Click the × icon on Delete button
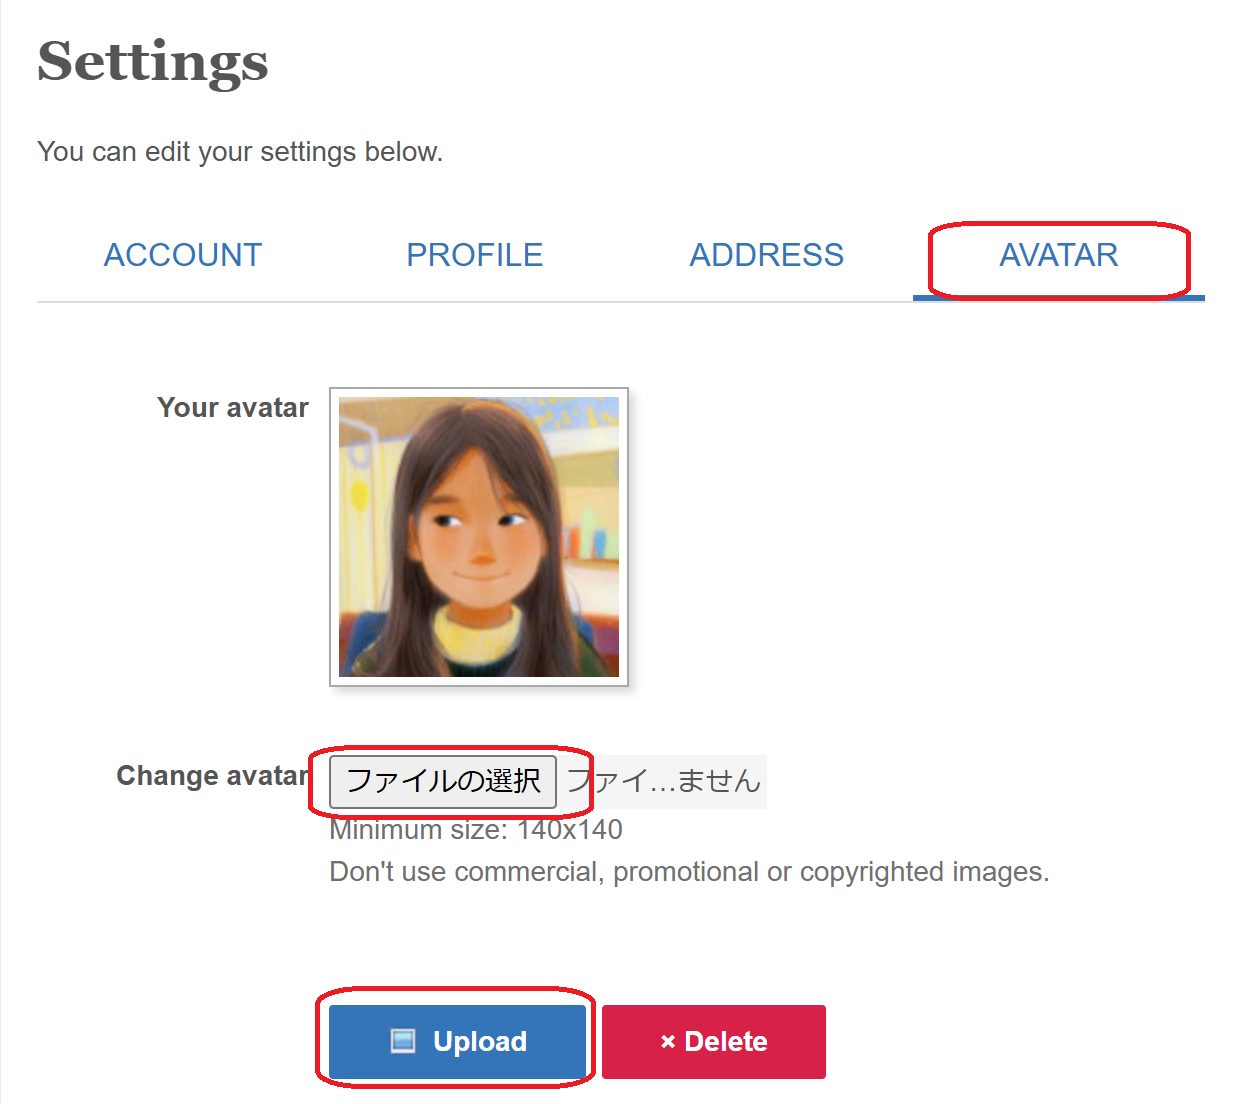The height and width of the screenshot is (1104, 1238). pyautogui.click(x=668, y=1042)
